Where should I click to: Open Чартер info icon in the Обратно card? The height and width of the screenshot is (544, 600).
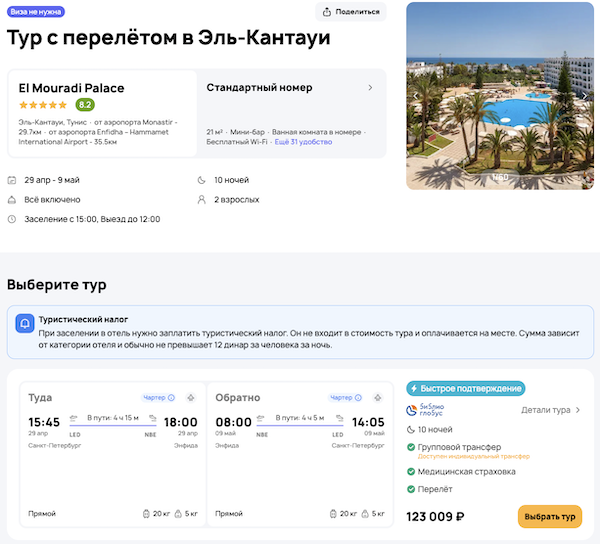click(x=358, y=397)
